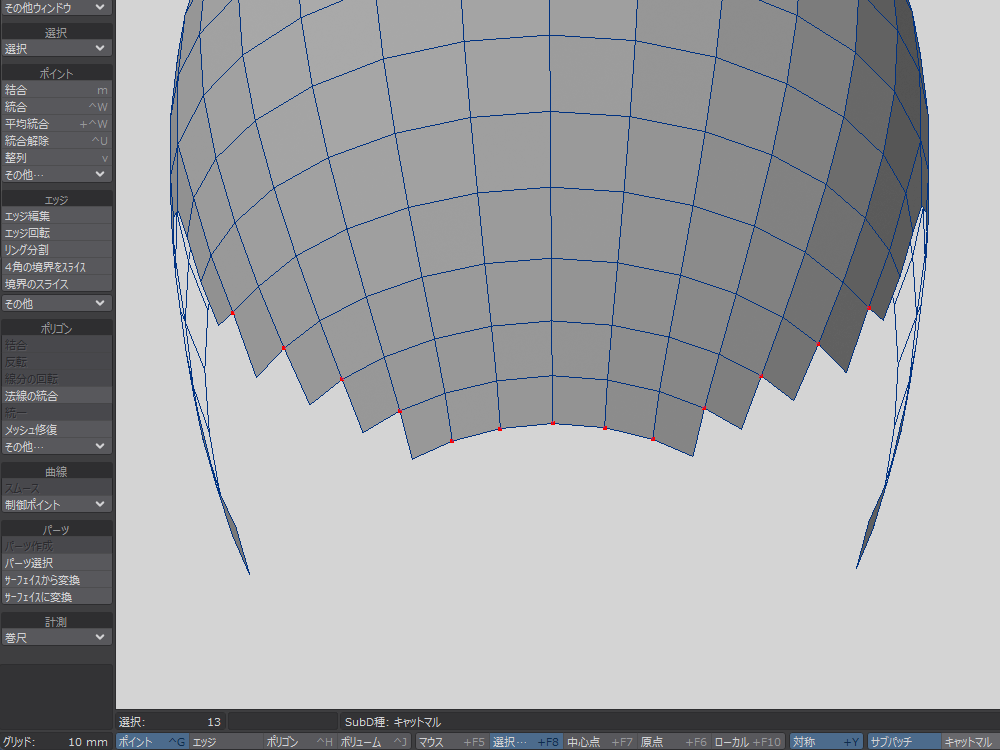Run the メッシュ修復 command
This screenshot has width=1000, height=750.
(56, 430)
